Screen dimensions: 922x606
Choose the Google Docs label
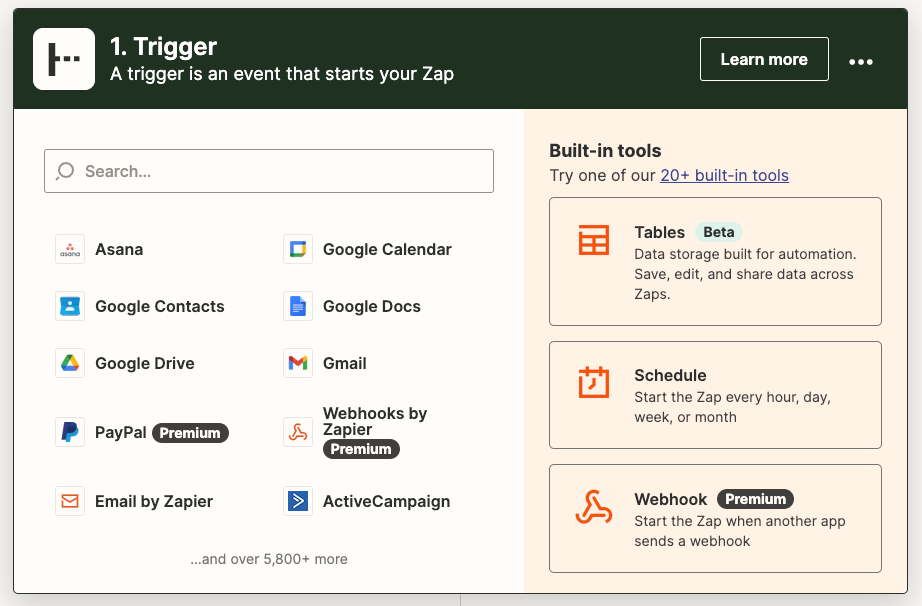click(372, 306)
